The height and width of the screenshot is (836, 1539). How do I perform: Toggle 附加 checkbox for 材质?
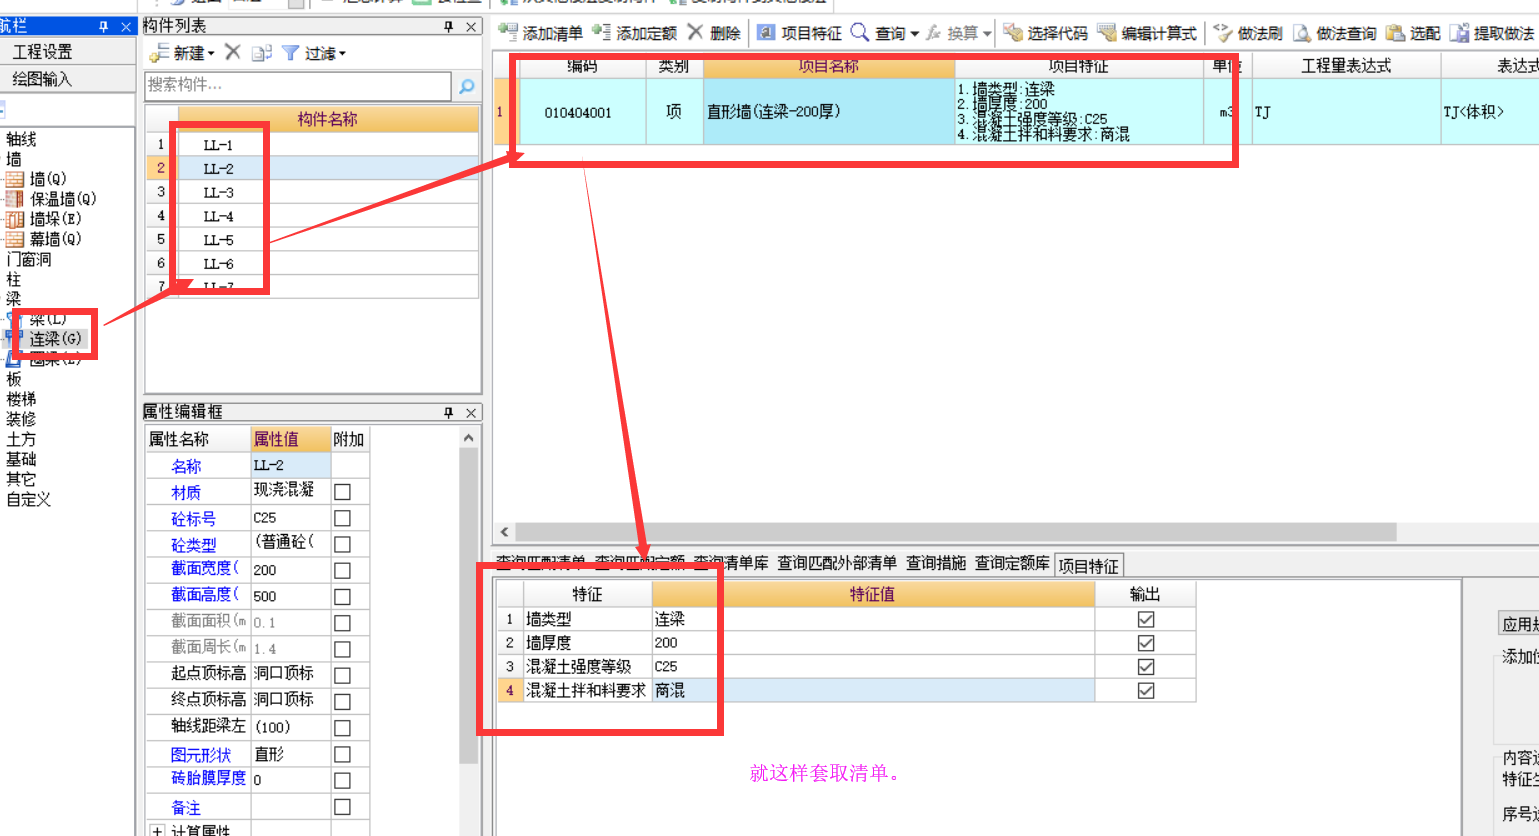point(342,492)
